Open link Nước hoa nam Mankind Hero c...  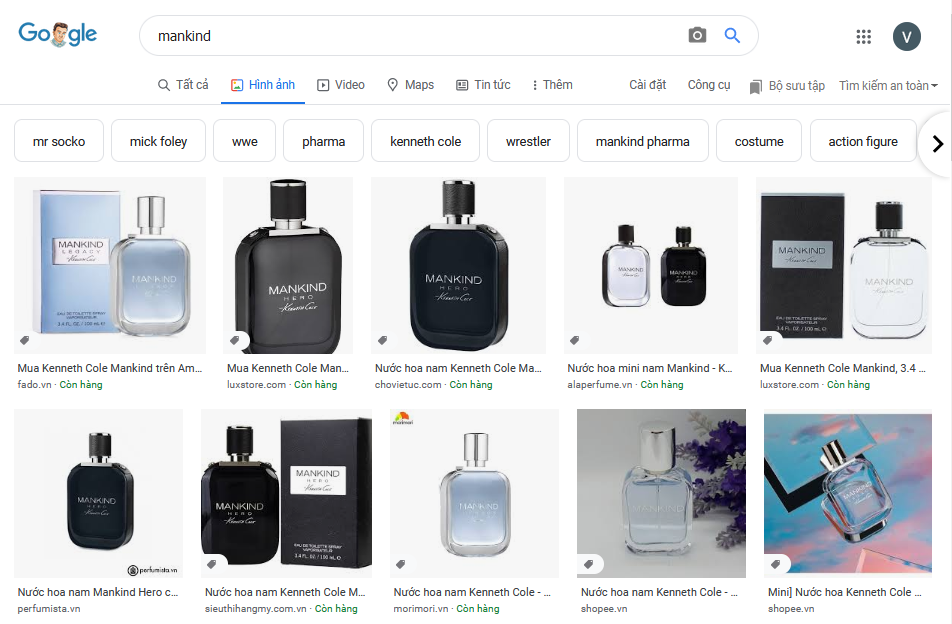click(98, 592)
